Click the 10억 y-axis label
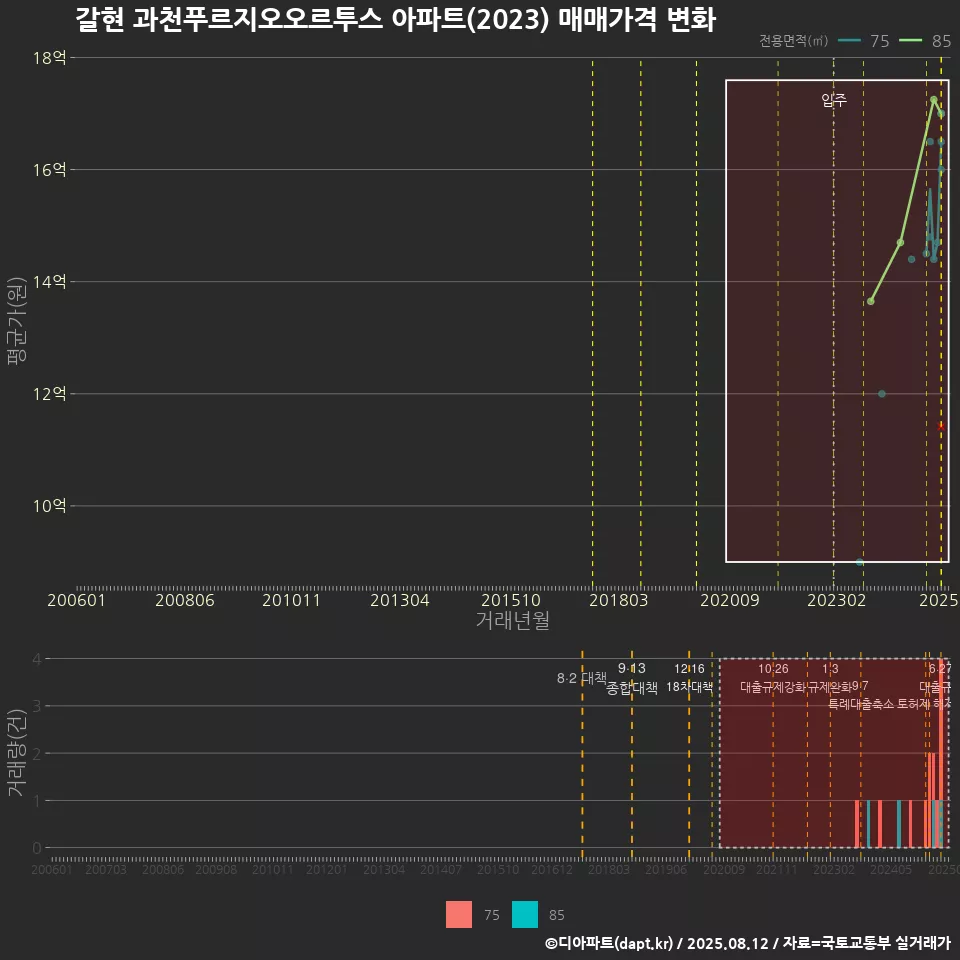 [x=50, y=506]
